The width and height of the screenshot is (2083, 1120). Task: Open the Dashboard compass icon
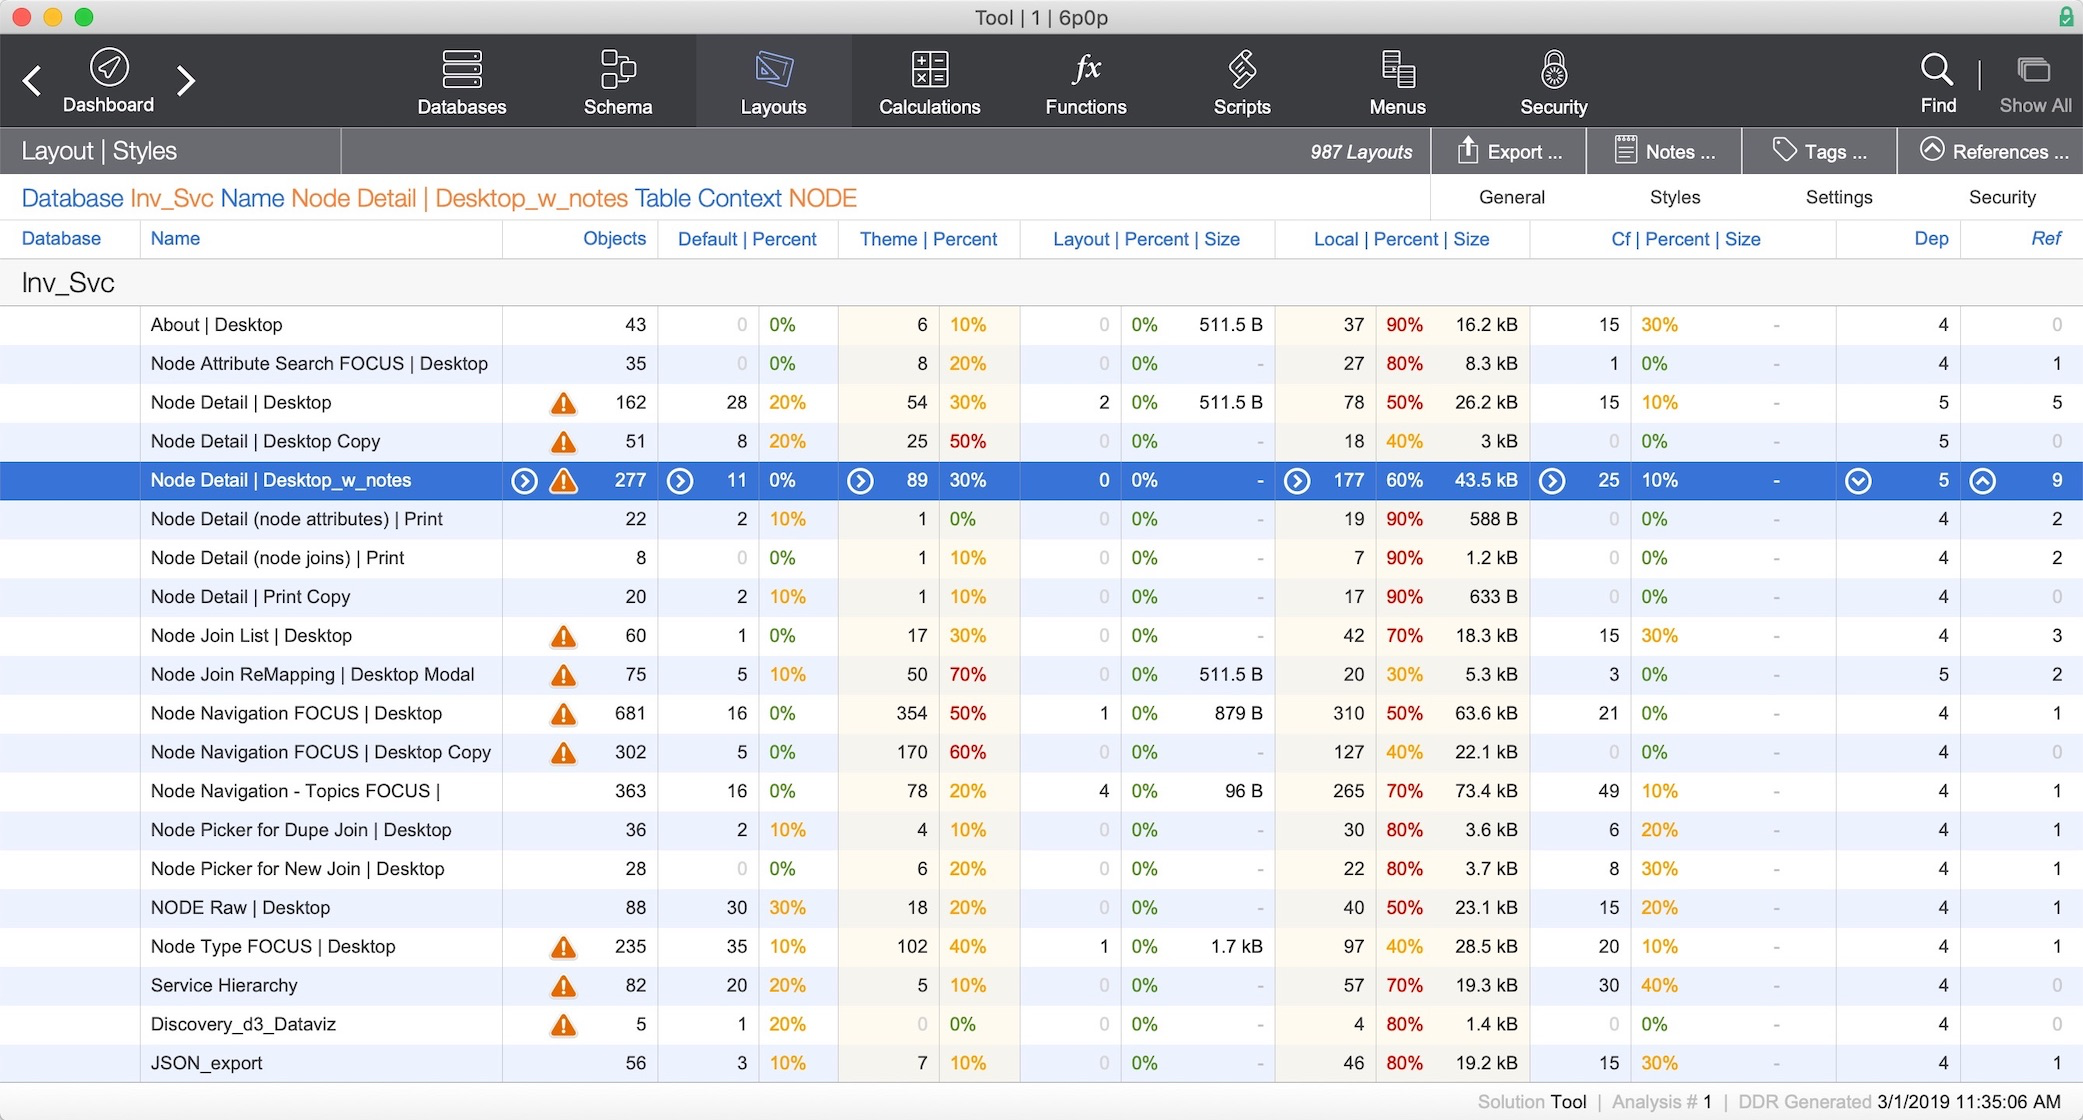point(109,68)
